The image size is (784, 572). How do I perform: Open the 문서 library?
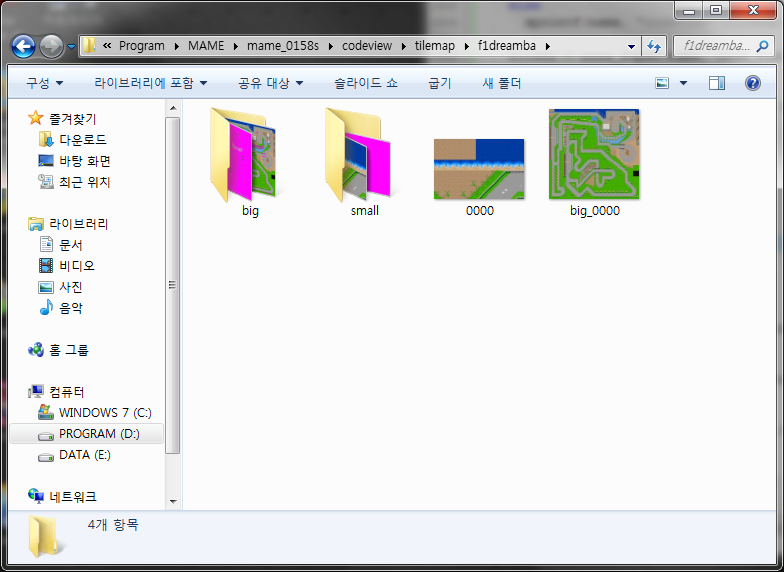pos(70,245)
